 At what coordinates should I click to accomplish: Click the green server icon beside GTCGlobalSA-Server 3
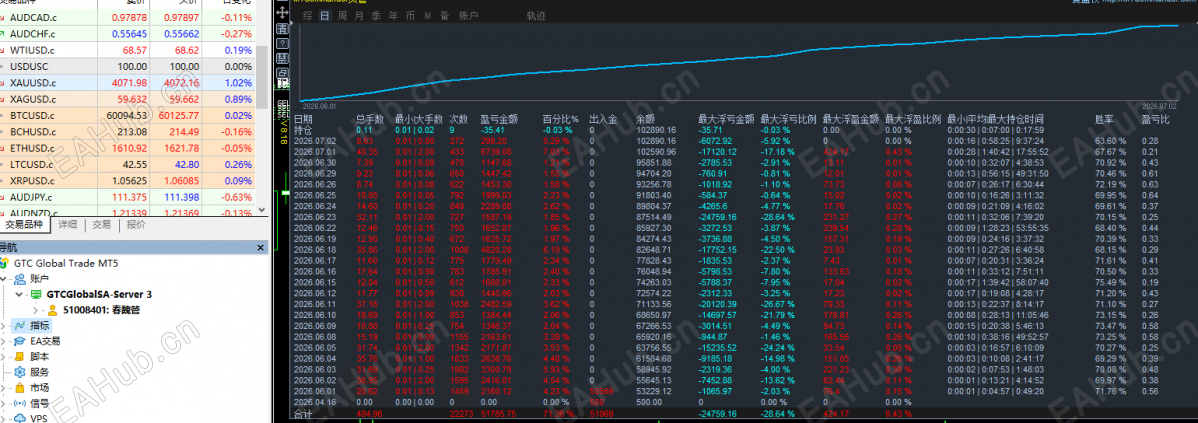(x=36, y=295)
